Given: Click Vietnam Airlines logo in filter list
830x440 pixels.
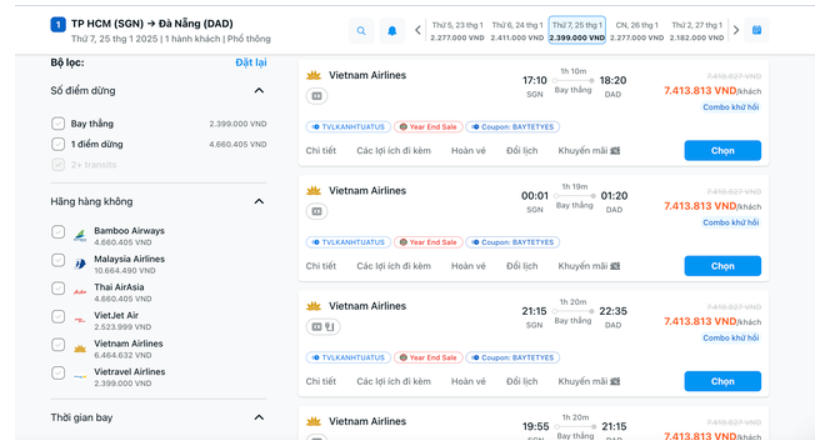Looking at the screenshot, I should (80, 348).
